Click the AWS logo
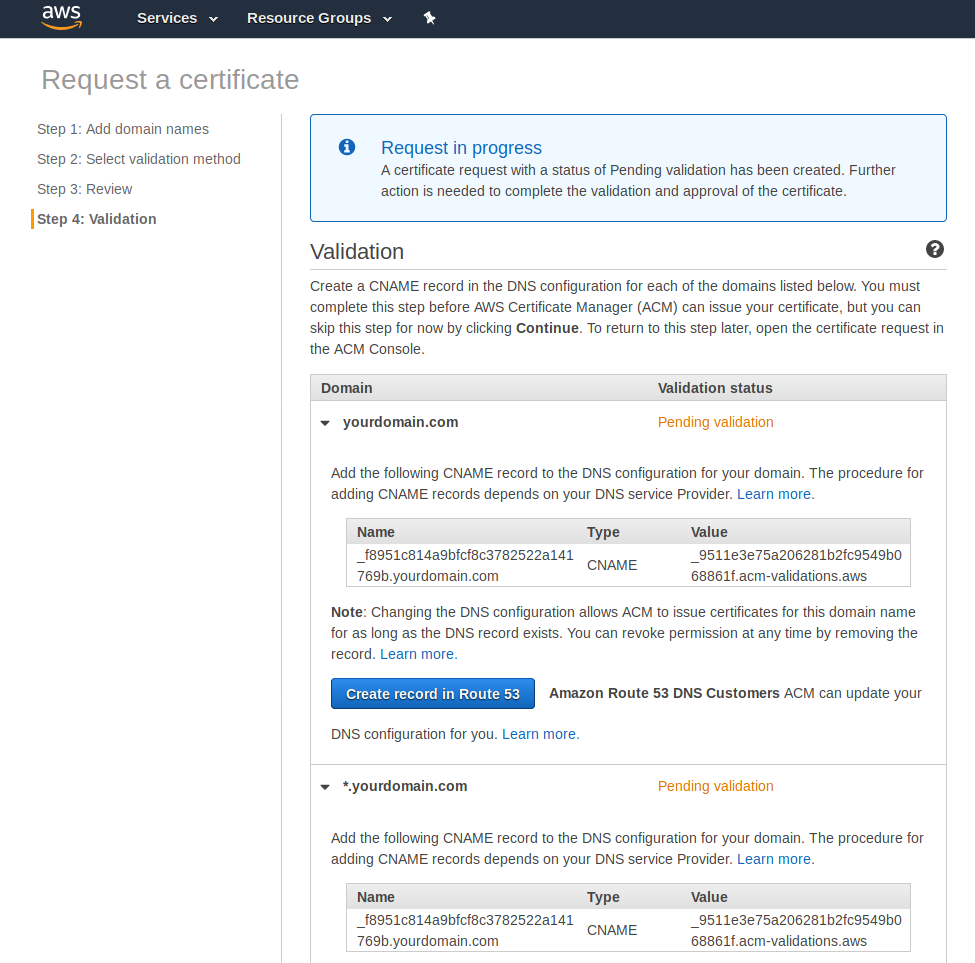Image resolution: width=975 pixels, height=963 pixels. tap(62, 17)
